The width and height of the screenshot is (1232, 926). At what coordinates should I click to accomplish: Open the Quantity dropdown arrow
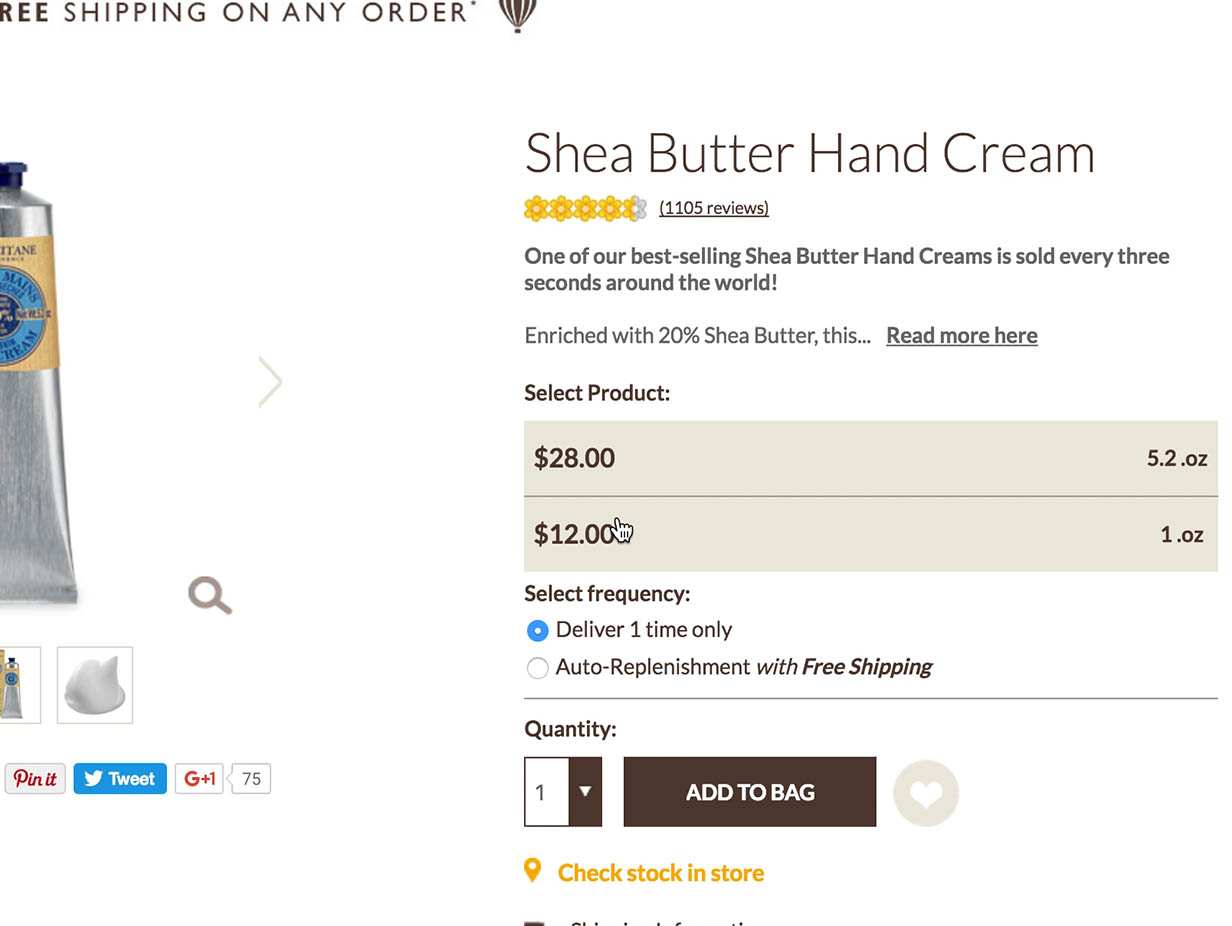tap(585, 792)
